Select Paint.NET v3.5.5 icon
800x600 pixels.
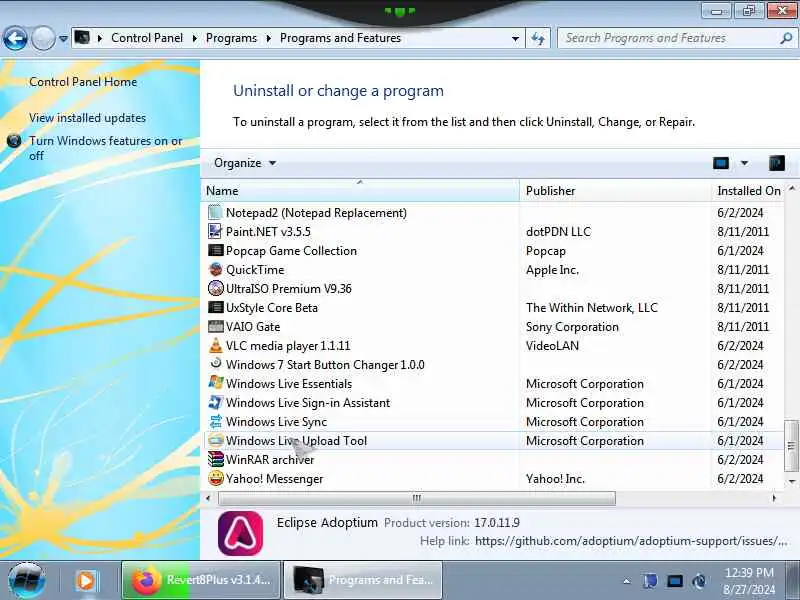pos(215,231)
